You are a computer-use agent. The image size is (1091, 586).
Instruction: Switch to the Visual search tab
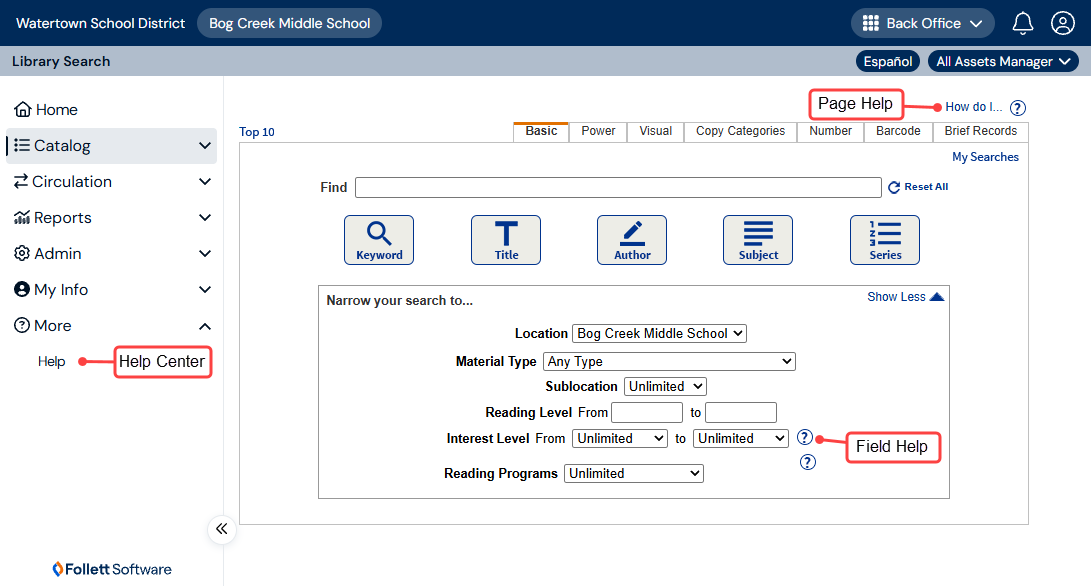click(x=655, y=131)
